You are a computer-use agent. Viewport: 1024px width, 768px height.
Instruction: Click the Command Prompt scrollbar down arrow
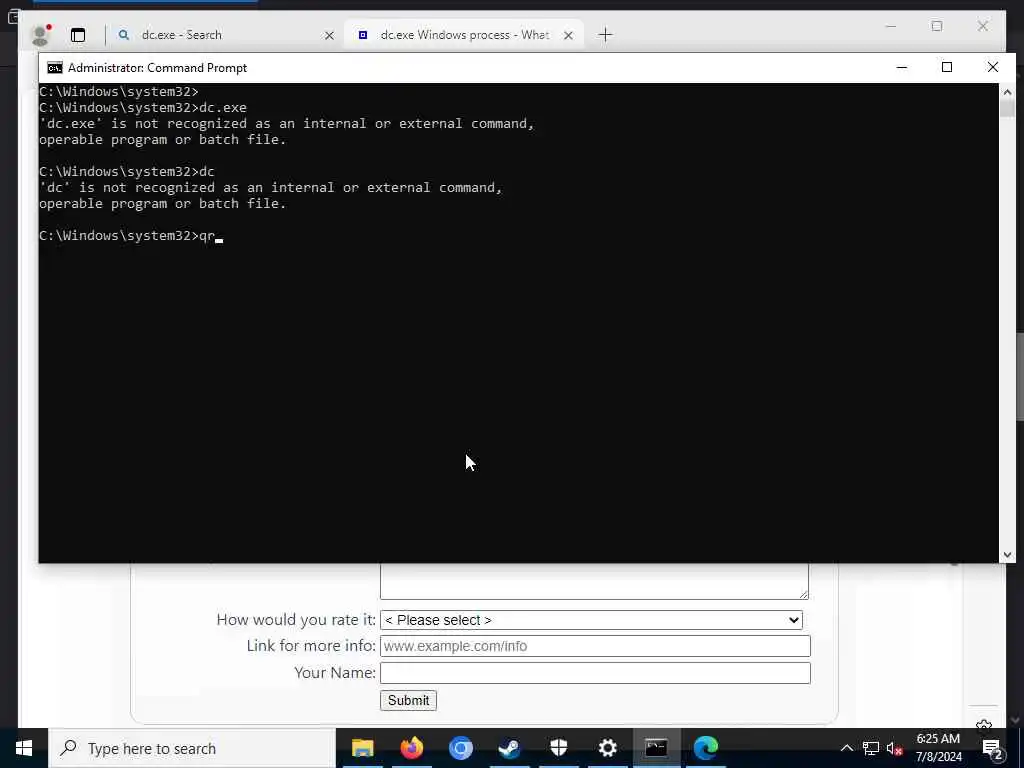pyautogui.click(x=1007, y=555)
